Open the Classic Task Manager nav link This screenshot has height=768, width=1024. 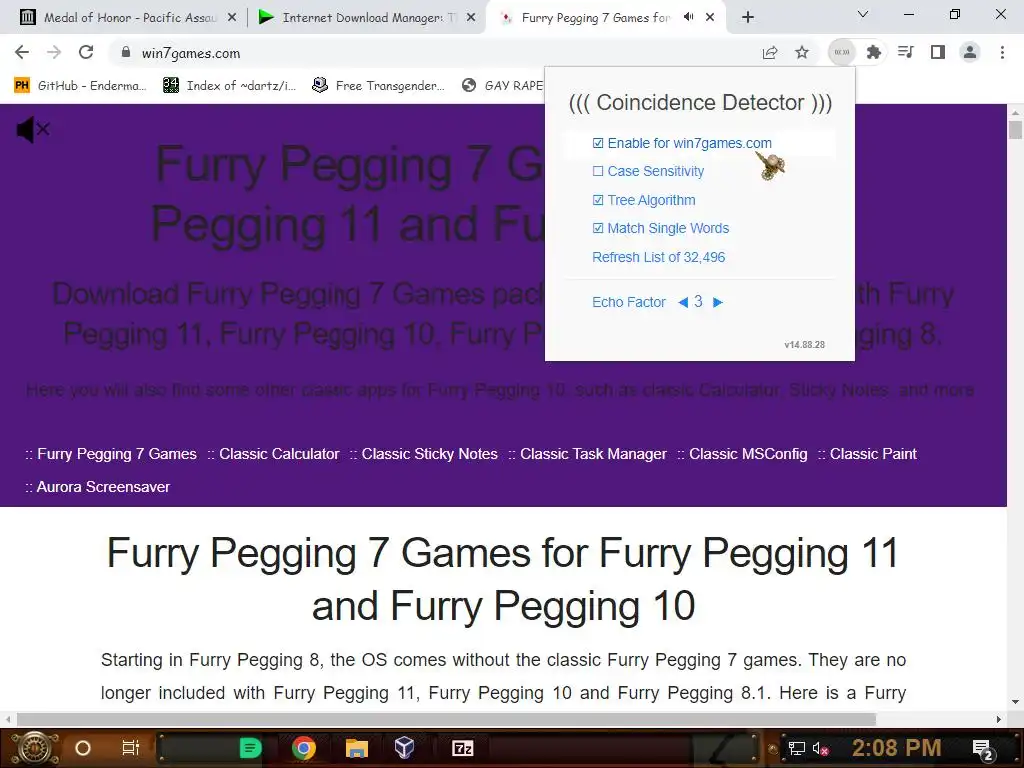click(593, 454)
